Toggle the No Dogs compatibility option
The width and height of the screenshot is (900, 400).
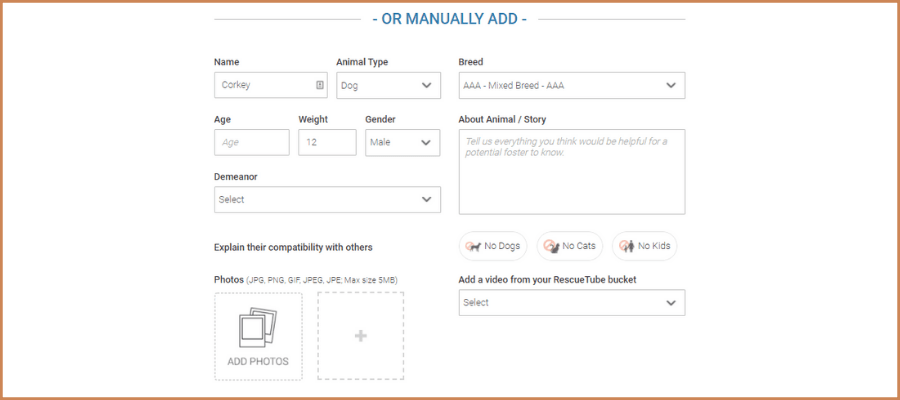(x=493, y=246)
